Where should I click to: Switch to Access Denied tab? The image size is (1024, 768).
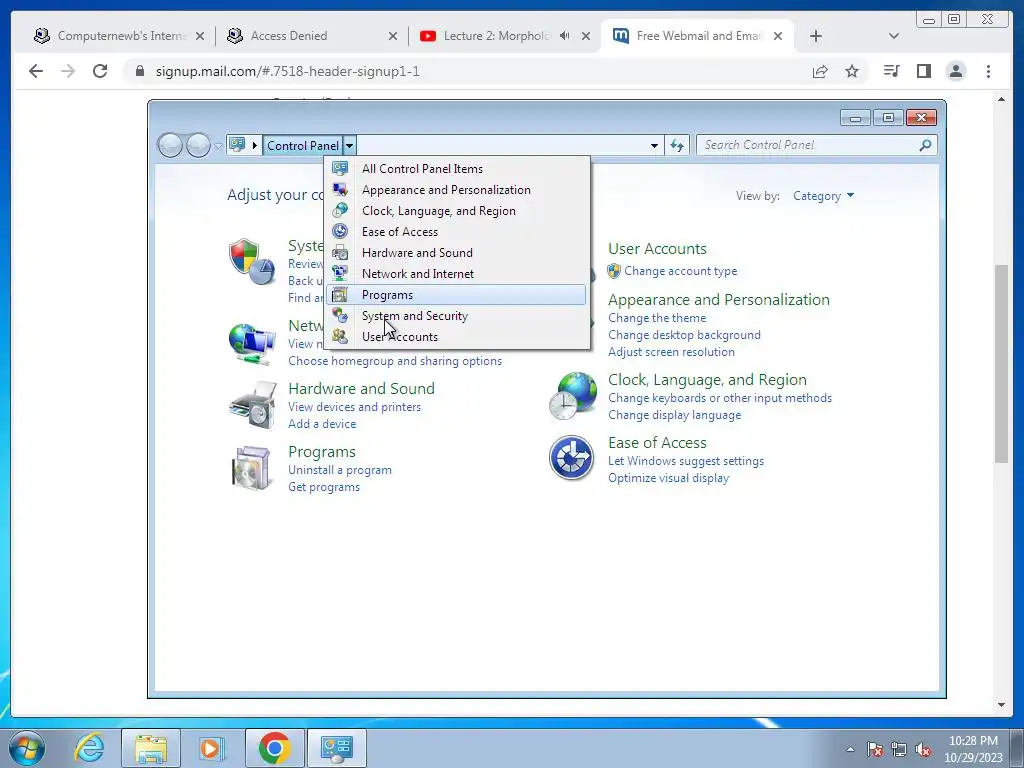(311, 36)
